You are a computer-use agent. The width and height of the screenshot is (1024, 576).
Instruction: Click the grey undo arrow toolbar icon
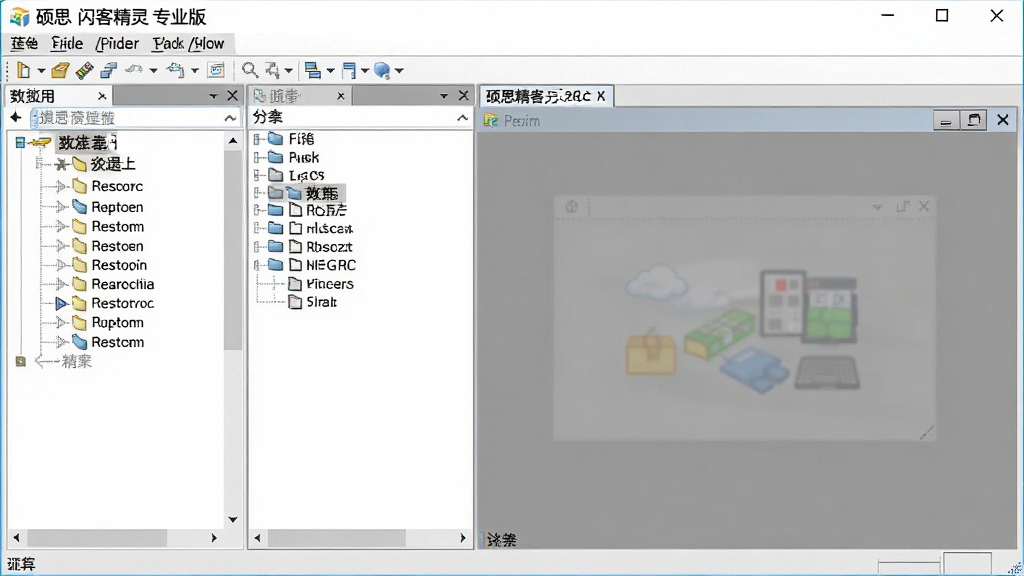(x=135, y=69)
